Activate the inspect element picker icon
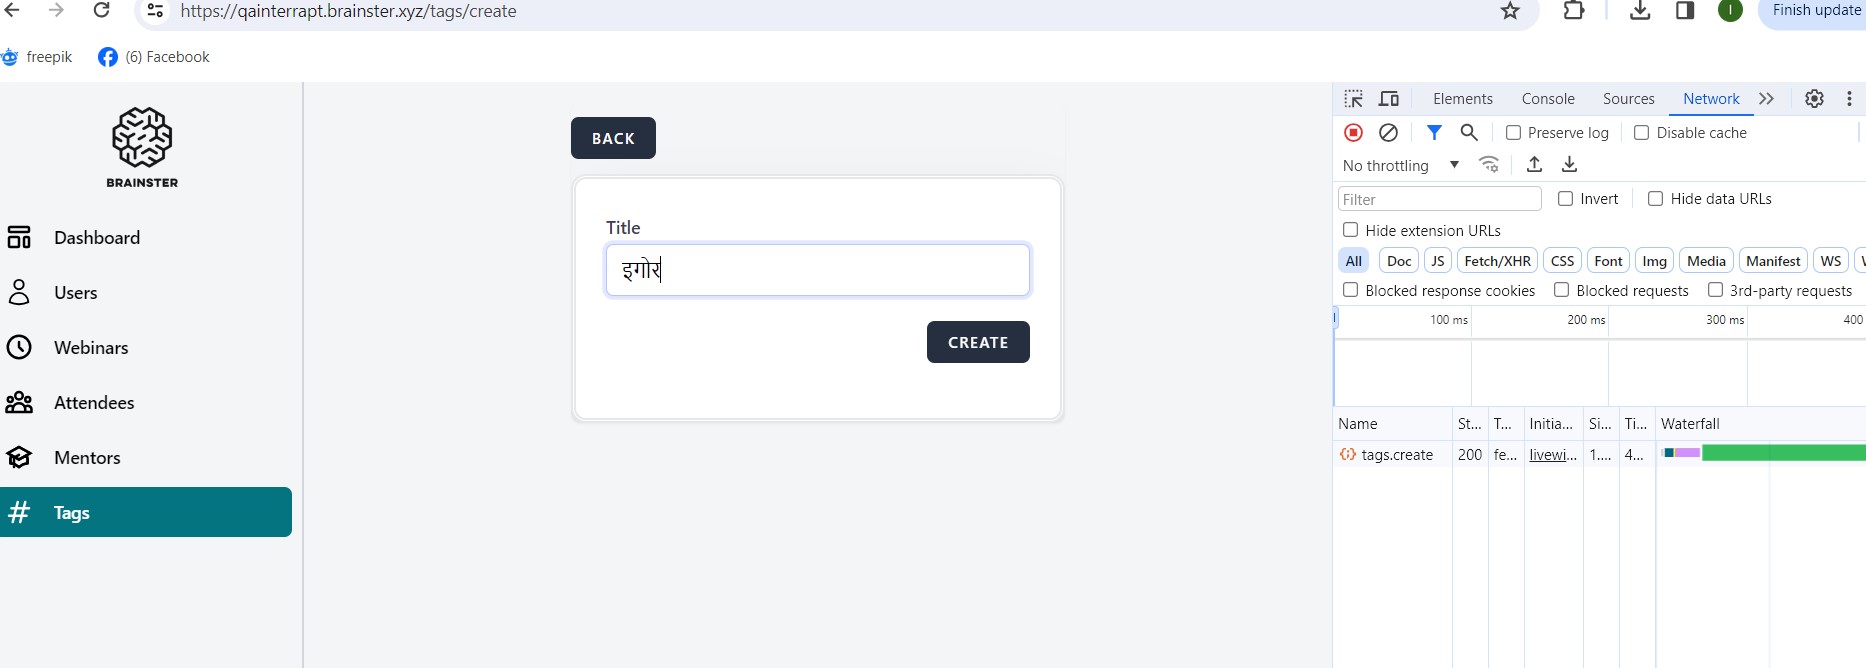This screenshot has width=1866, height=668. pyautogui.click(x=1353, y=99)
